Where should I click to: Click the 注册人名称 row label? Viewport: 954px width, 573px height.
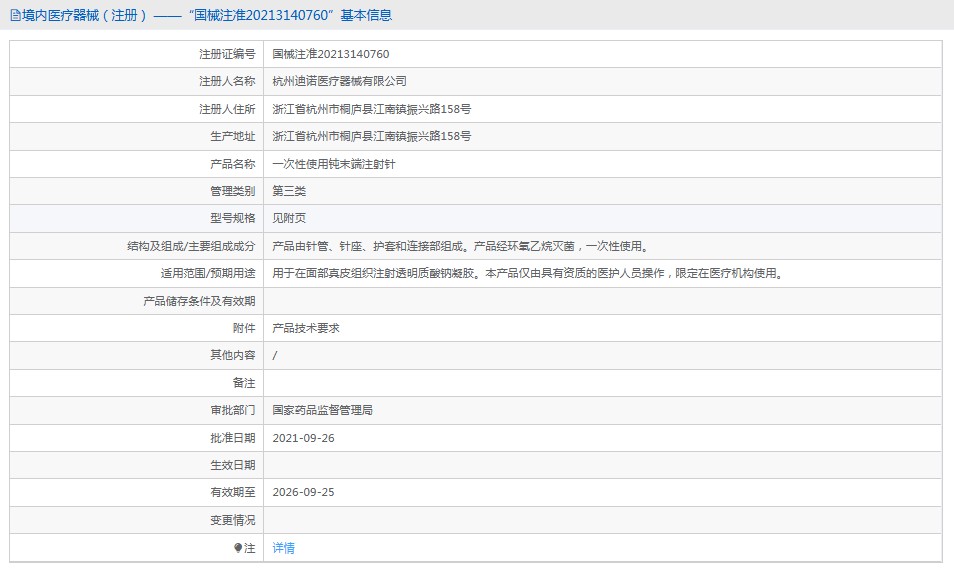[x=228, y=82]
